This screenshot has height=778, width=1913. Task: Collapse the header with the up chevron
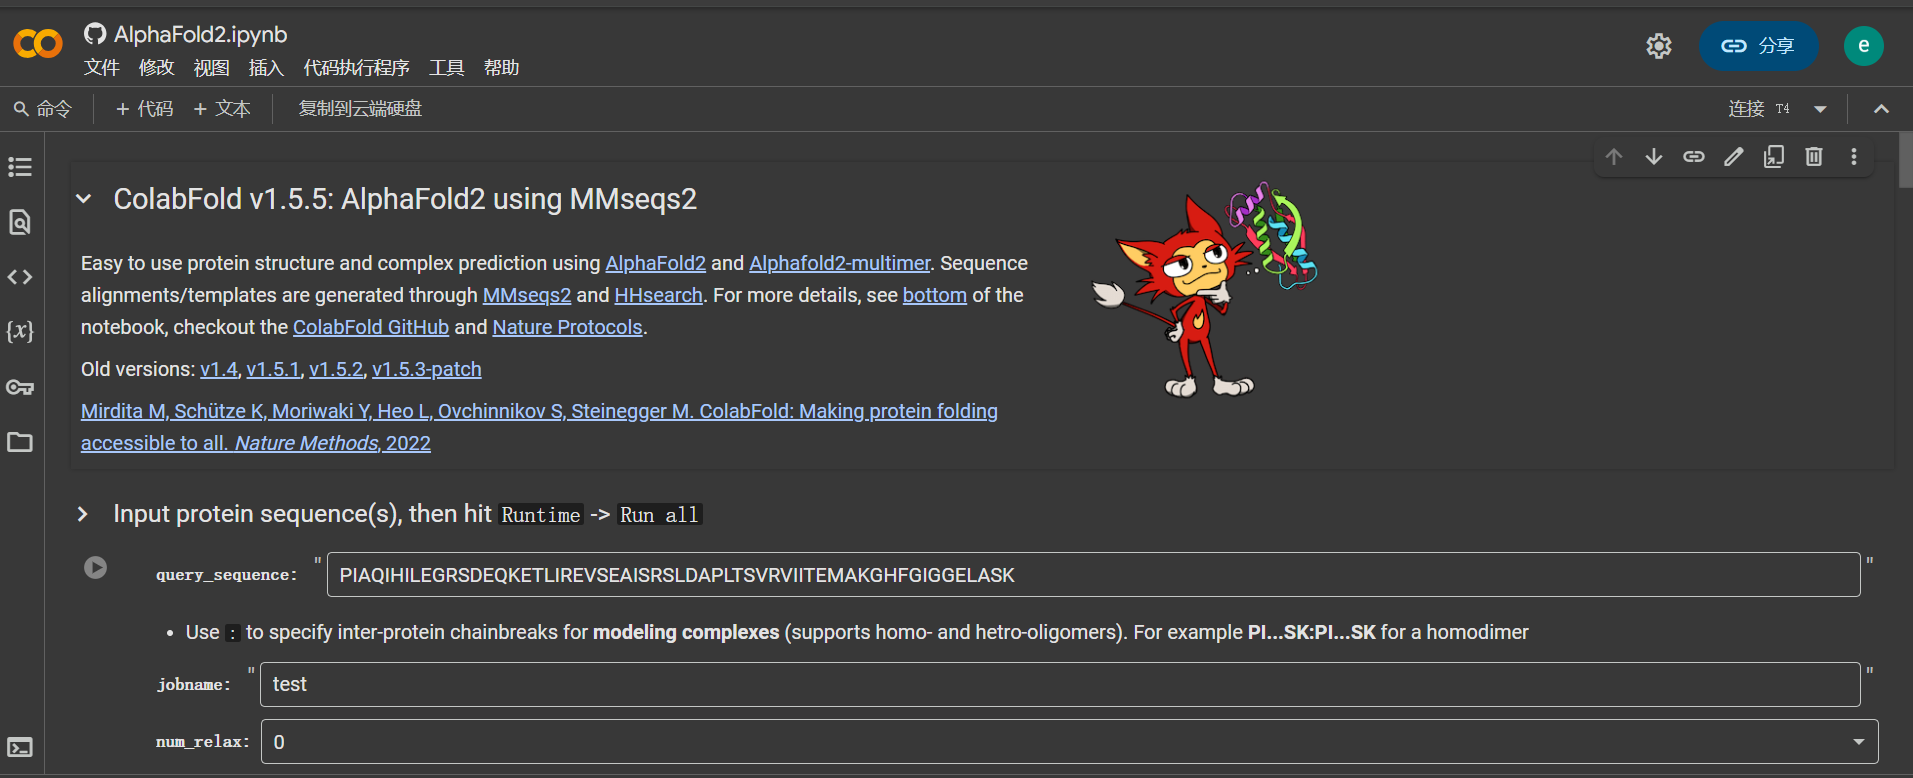point(1881,109)
